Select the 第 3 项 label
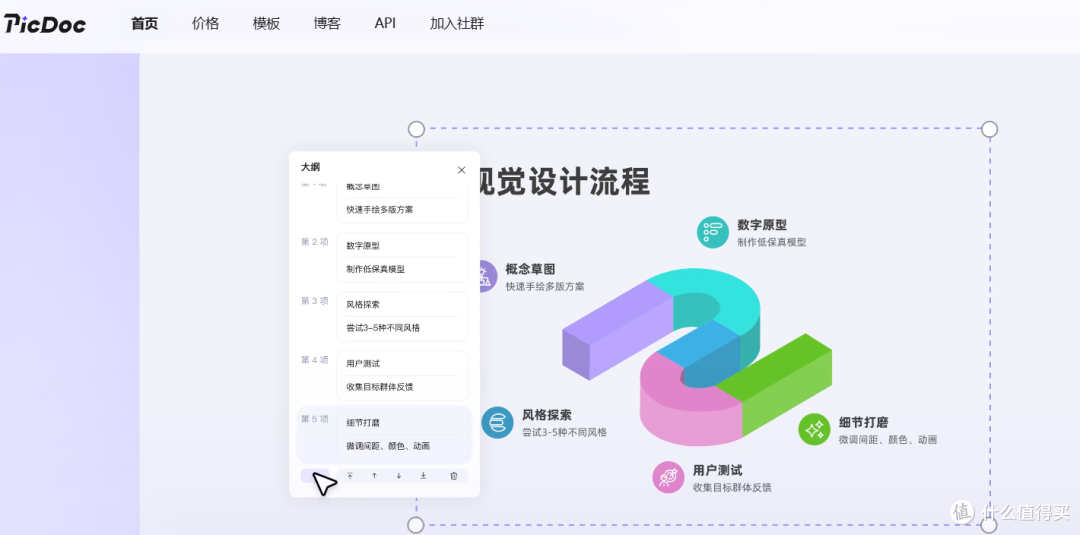 (315, 301)
